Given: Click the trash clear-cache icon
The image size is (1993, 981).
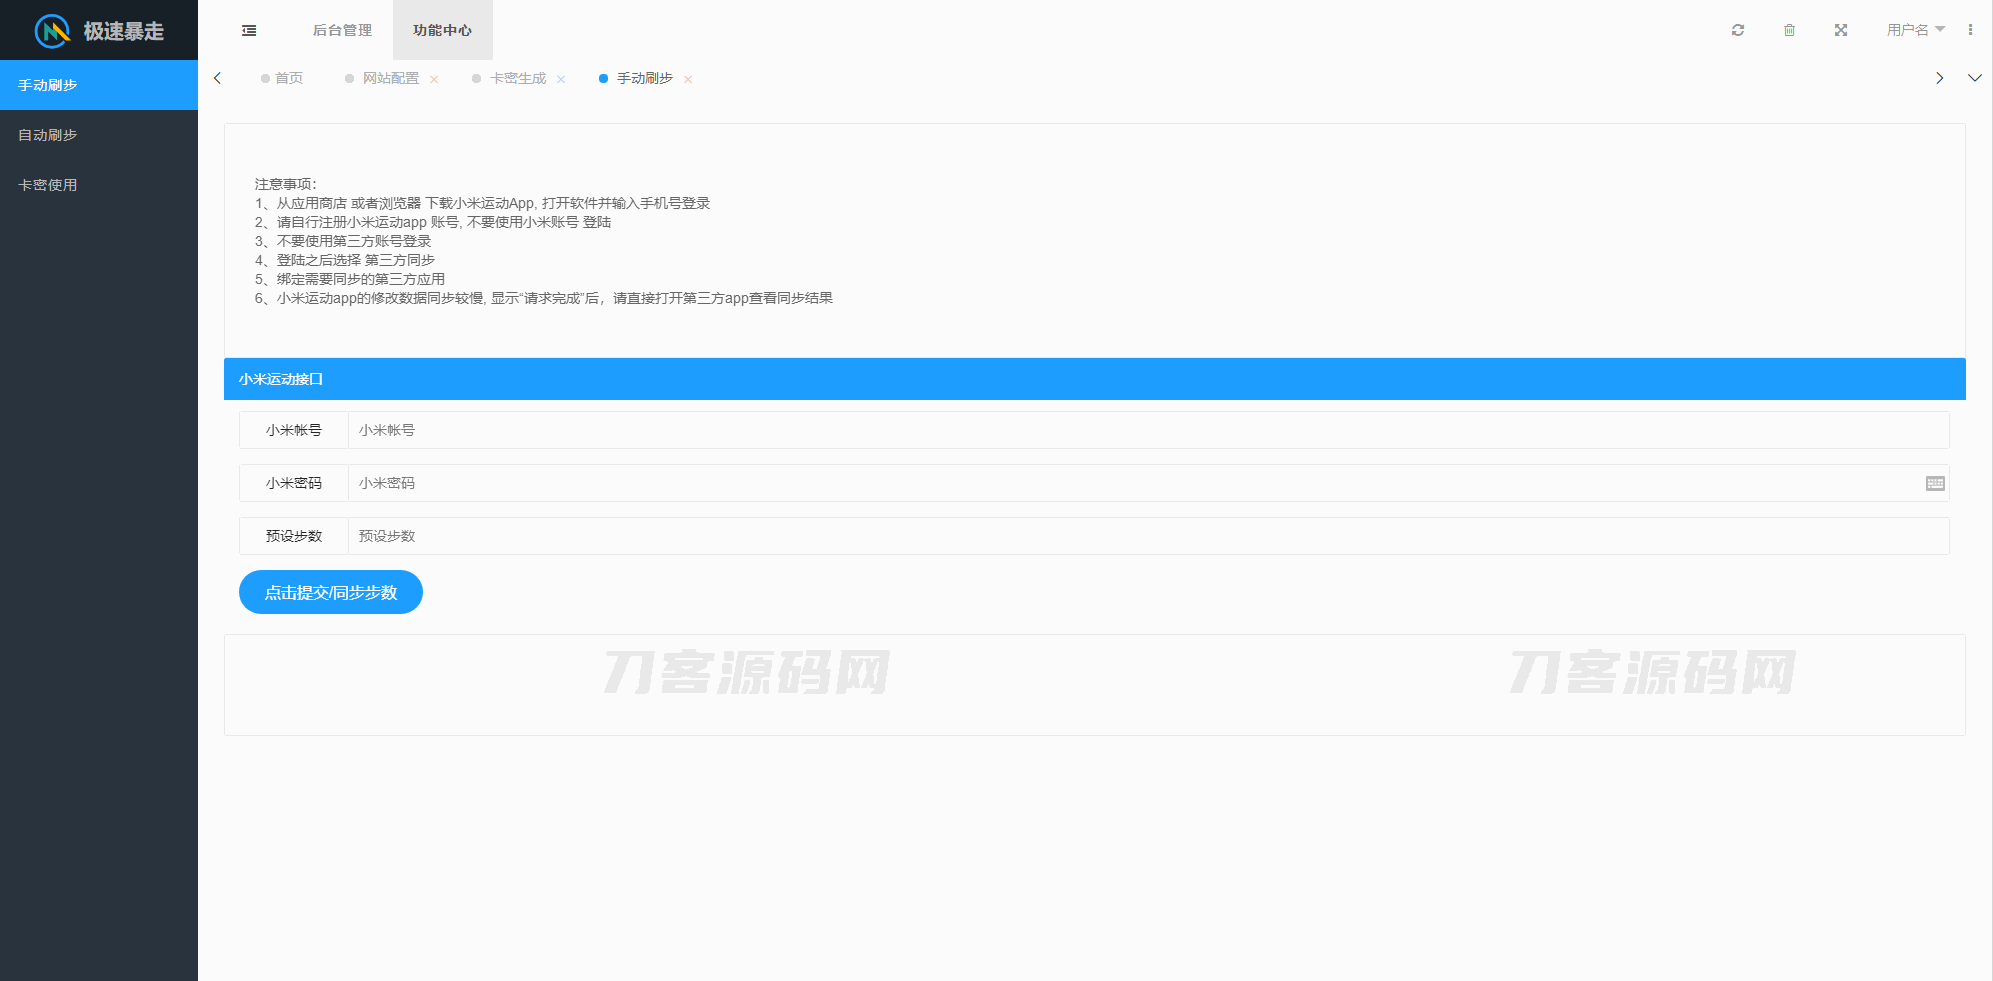Looking at the screenshot, I should pos(1789,30).
